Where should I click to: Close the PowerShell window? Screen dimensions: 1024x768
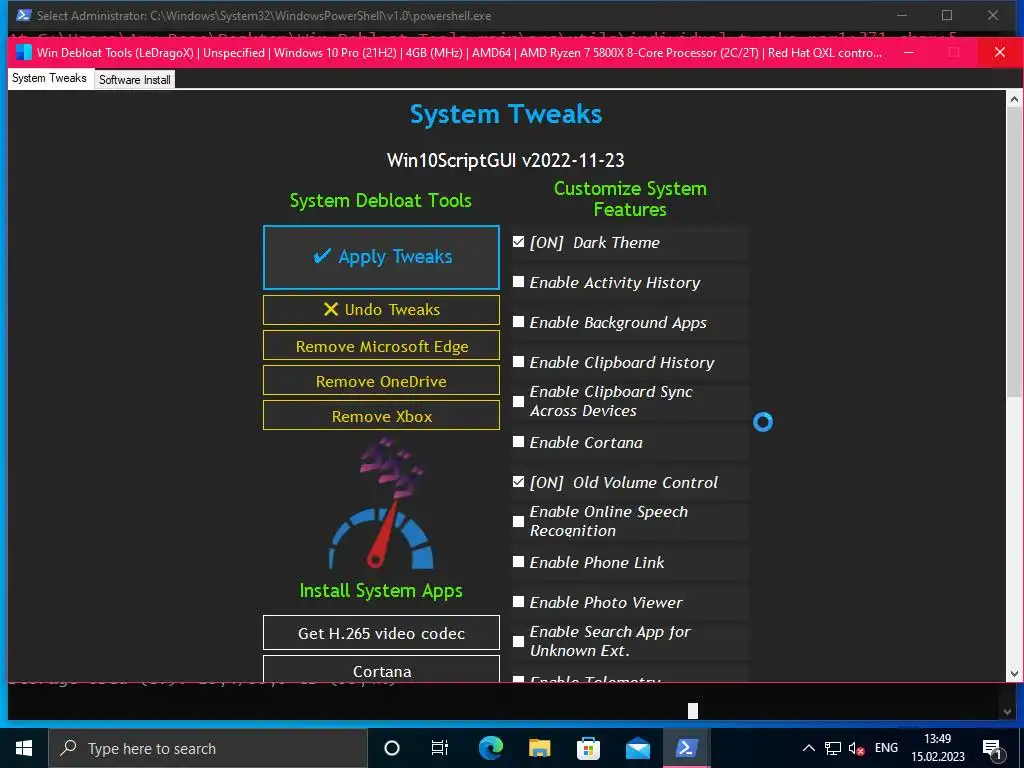point(993,15)
